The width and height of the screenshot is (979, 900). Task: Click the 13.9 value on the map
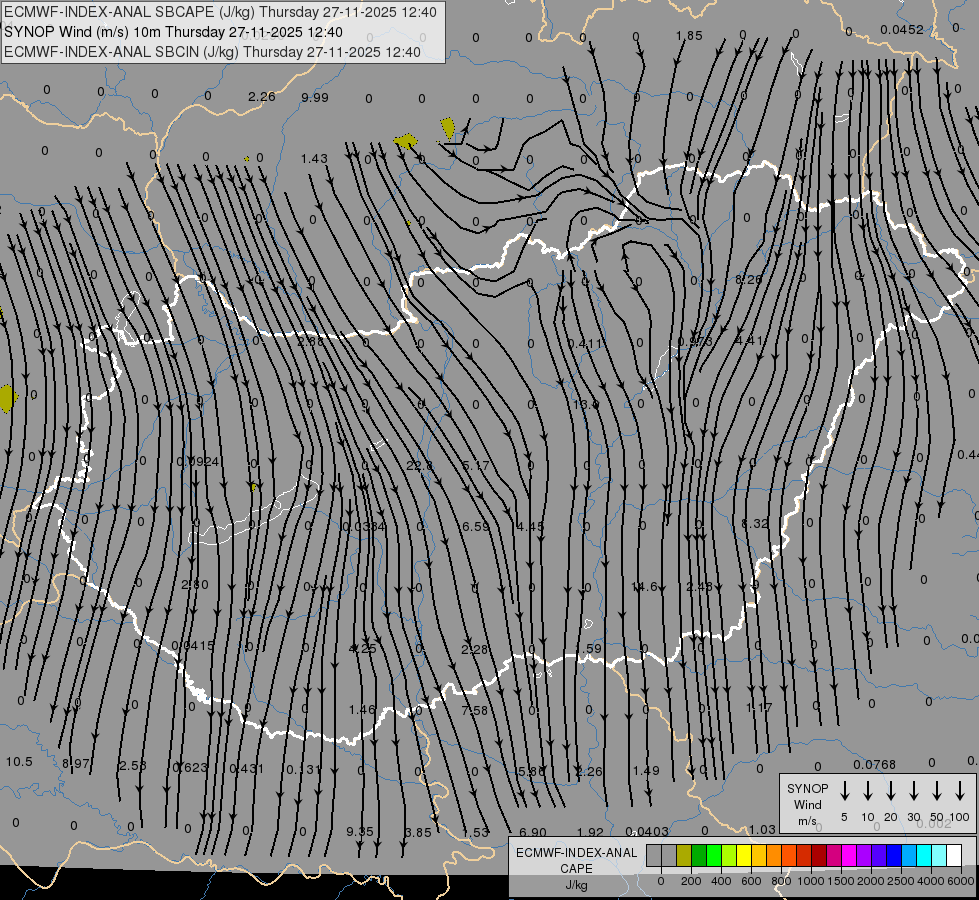pyautogui.click(x=586, y=405)
